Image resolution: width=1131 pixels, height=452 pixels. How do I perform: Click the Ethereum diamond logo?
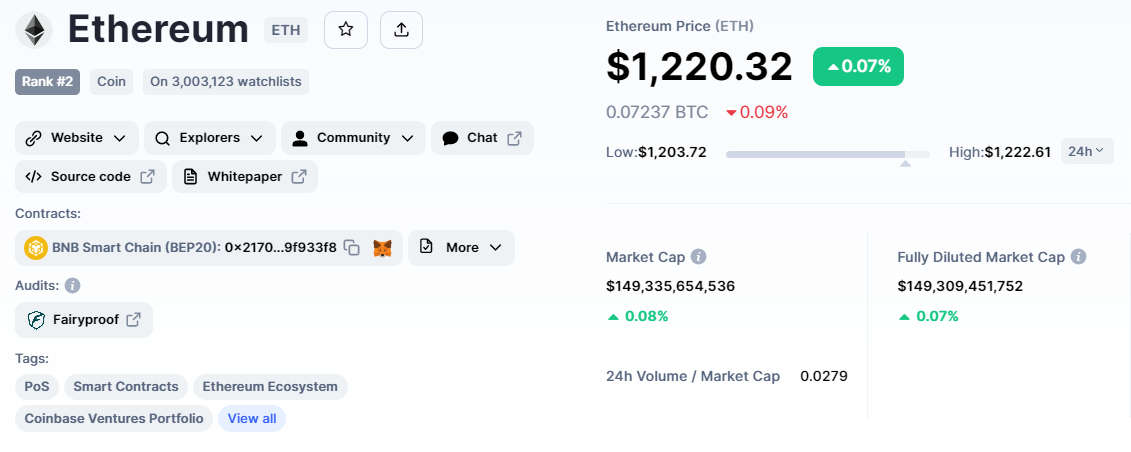coord(34,30)
